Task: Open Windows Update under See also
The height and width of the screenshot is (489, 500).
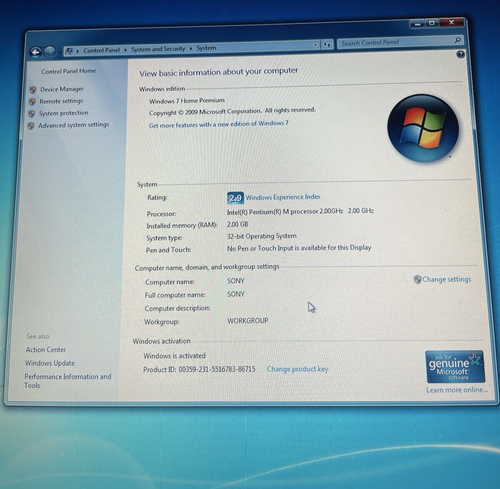Action: pyautogui.click(x=50, y=363)
